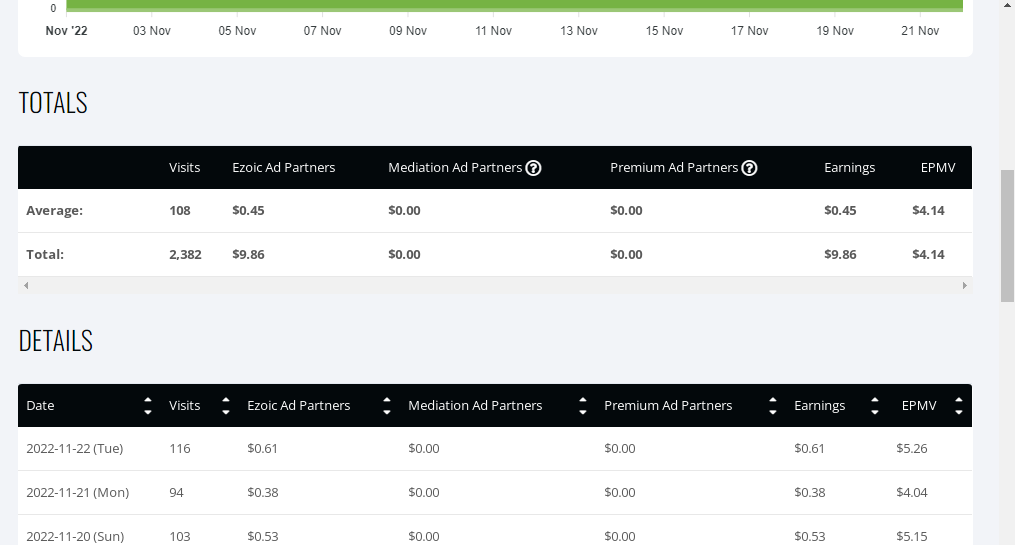Select the 2022-11-21 (Mon) row

click(x=495, y=493)
